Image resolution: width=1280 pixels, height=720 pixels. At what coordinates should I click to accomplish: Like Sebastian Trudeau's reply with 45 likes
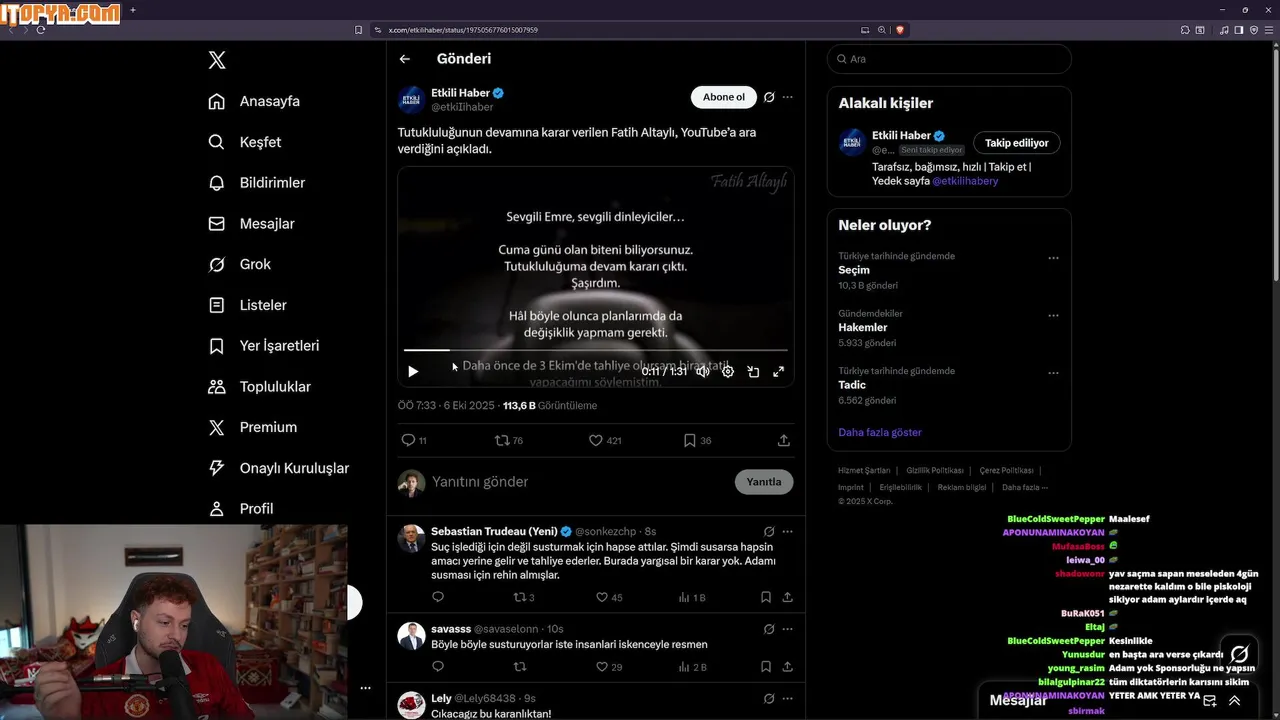[x=609, y=597]
